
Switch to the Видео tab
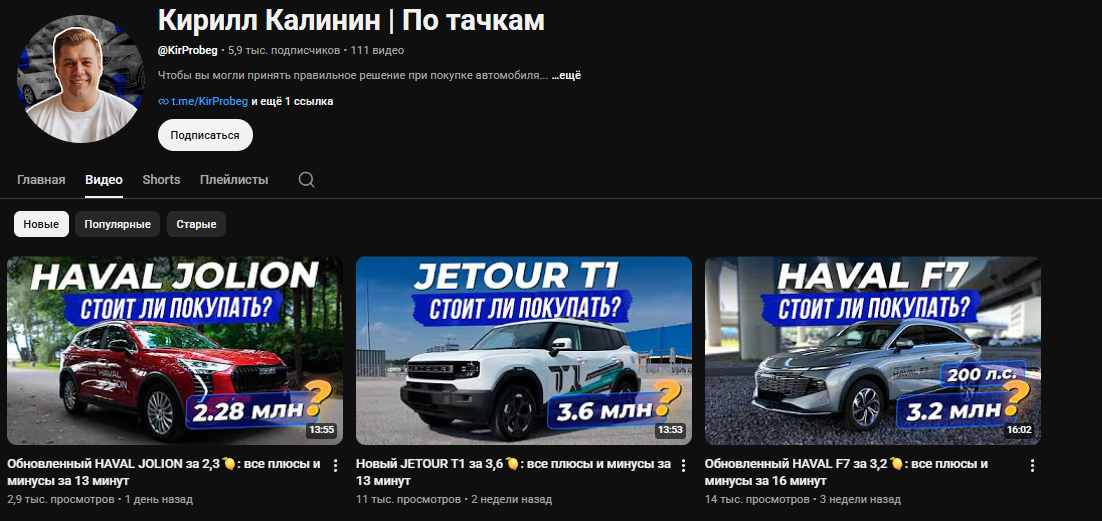[104, 180]
